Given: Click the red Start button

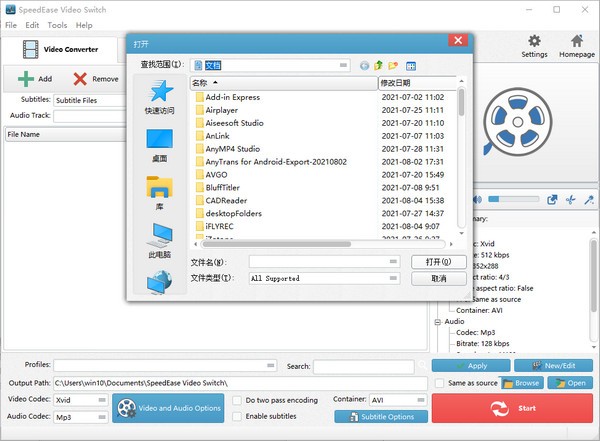Looking at the screenshot, I should pyautogui.click(x=512, y=408).
